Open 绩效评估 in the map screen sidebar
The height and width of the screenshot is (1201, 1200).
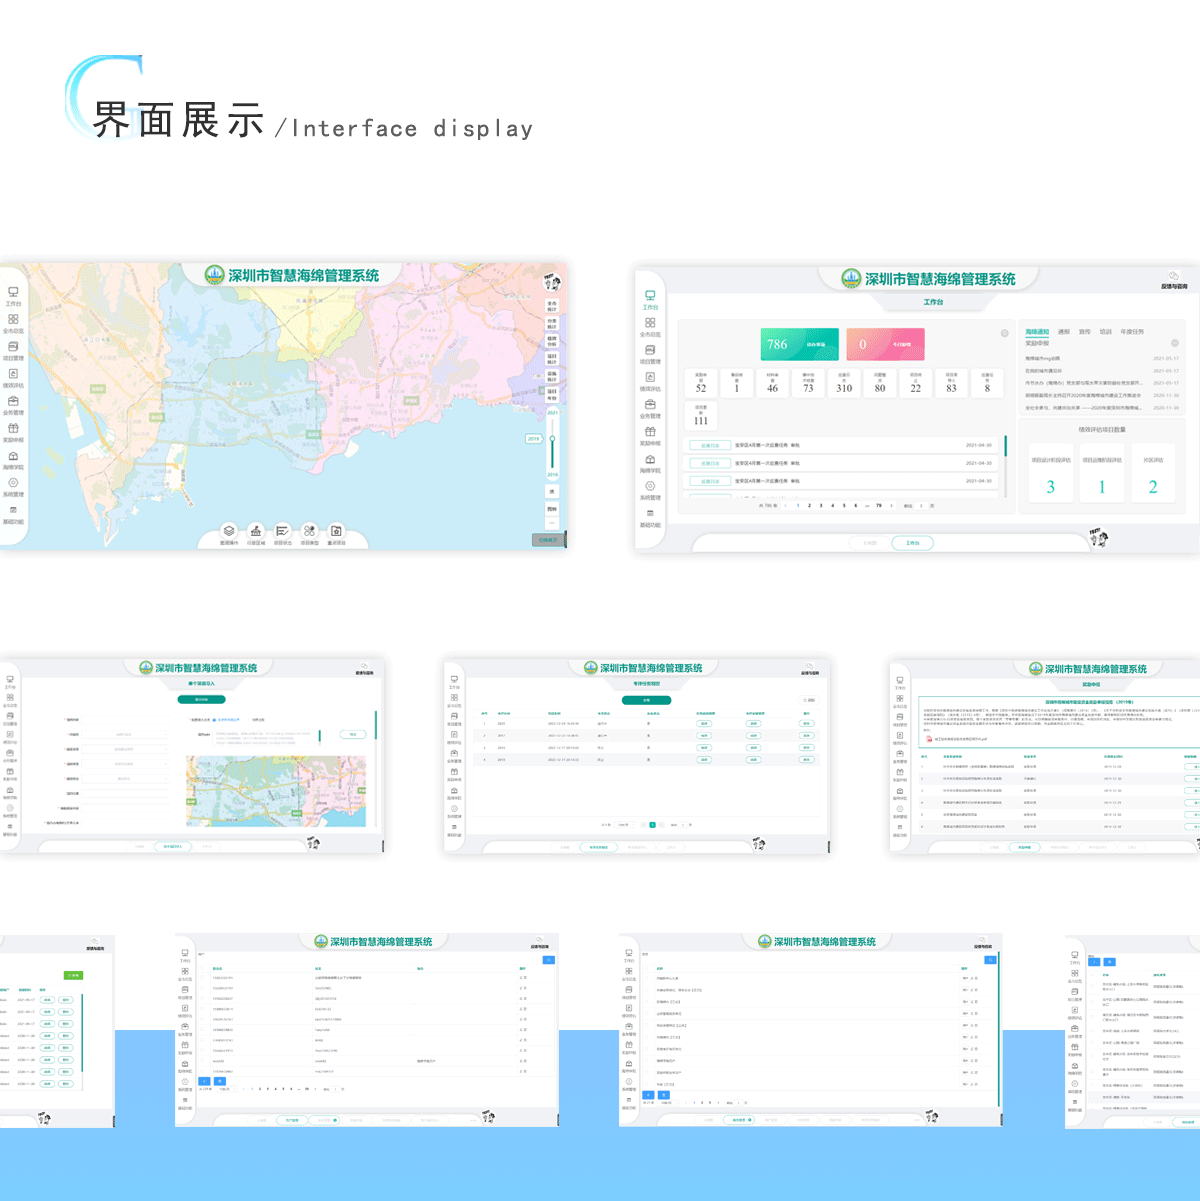(13, 378)
